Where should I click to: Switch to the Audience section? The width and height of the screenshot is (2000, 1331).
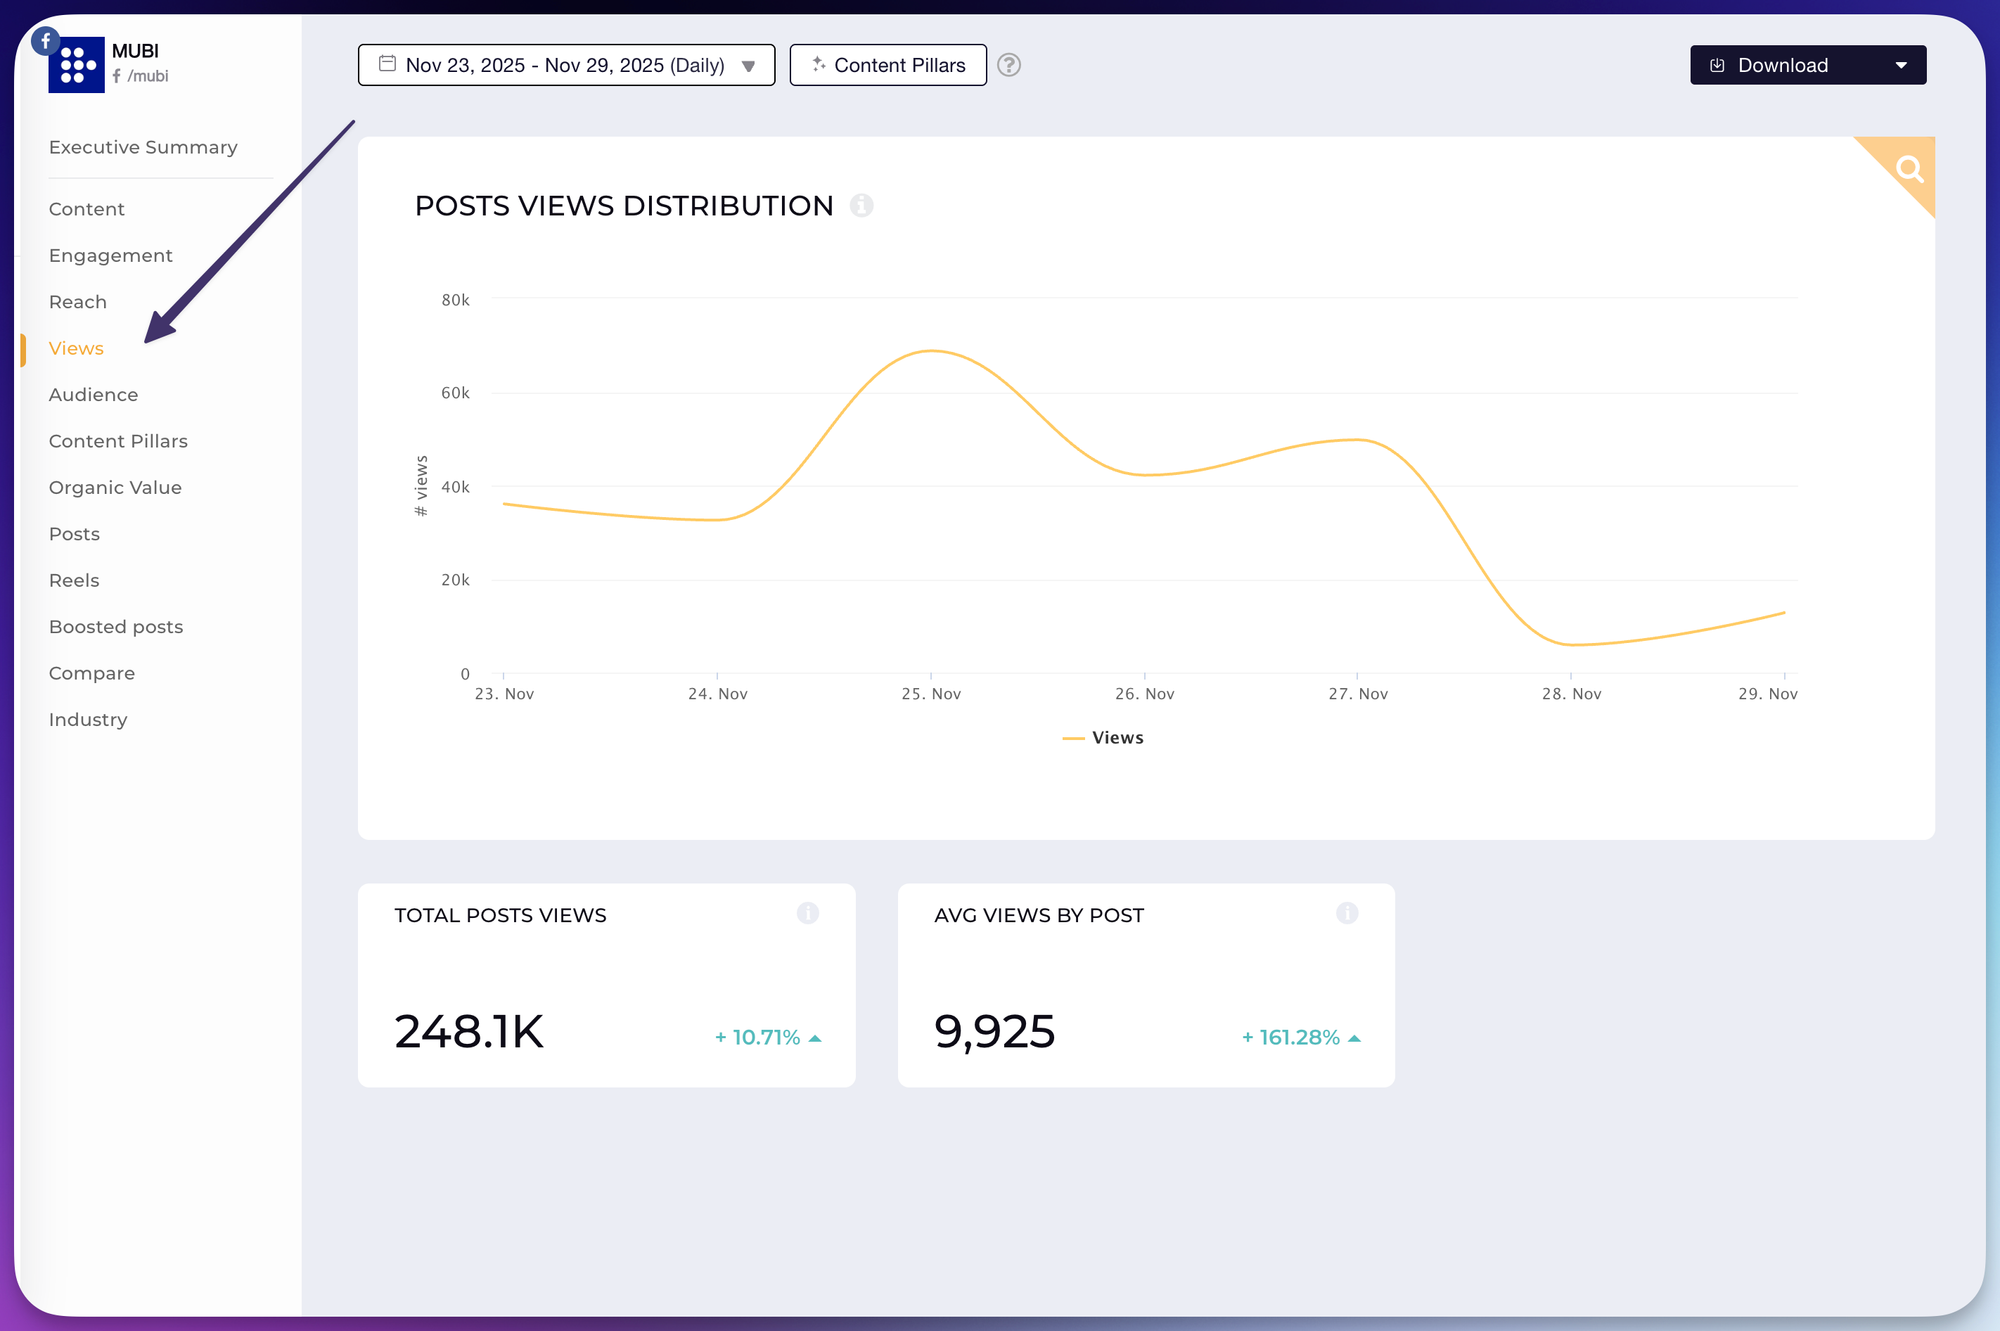[x=93, y=394]
